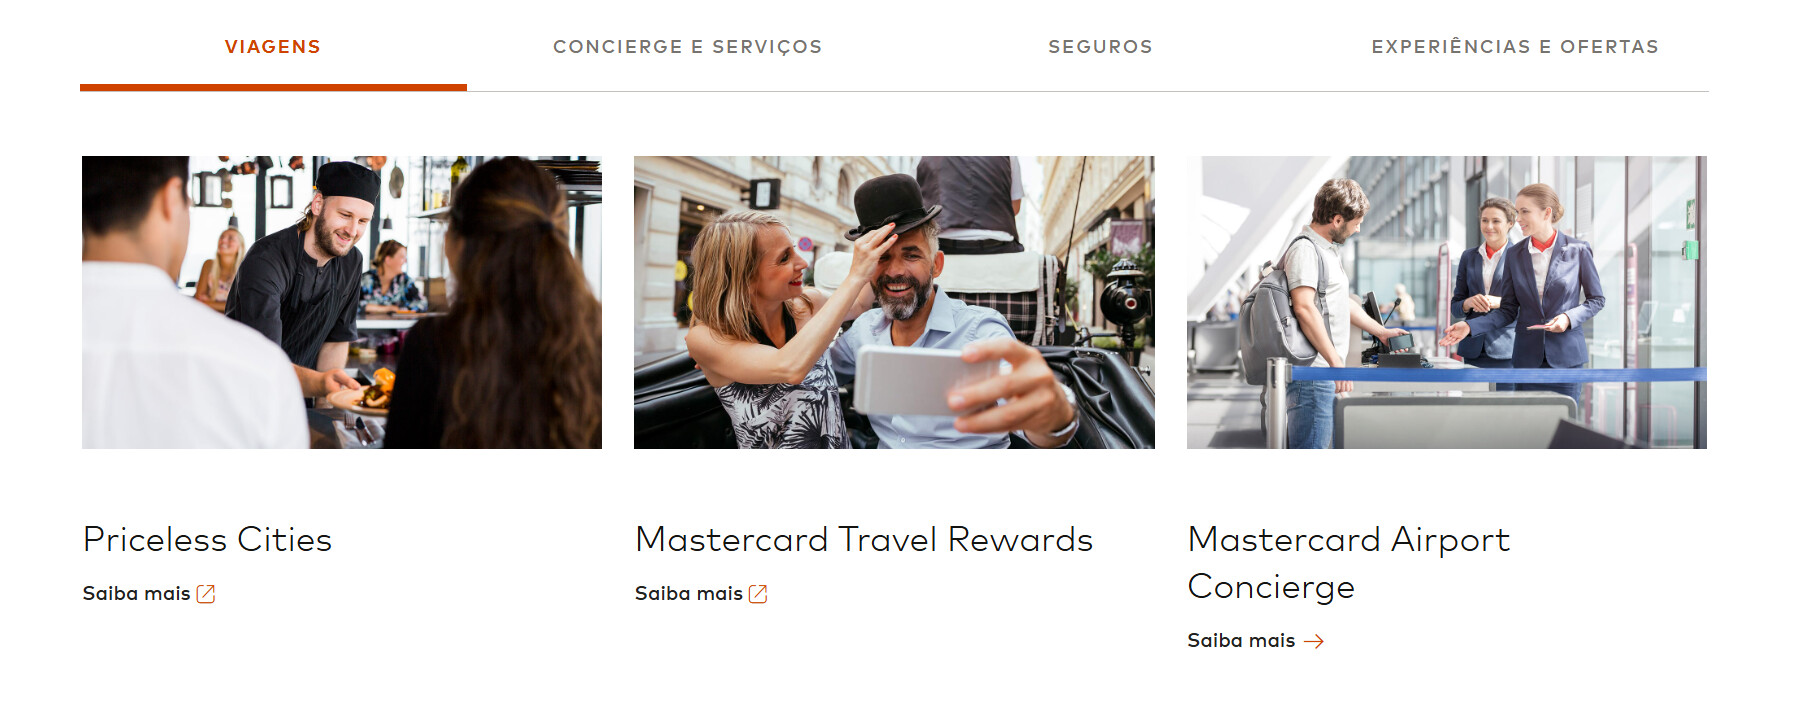
Task: Click the arrow icon under Mastercard Airport Concierge
Action: pyautogui.click(x=1314, y=641)
